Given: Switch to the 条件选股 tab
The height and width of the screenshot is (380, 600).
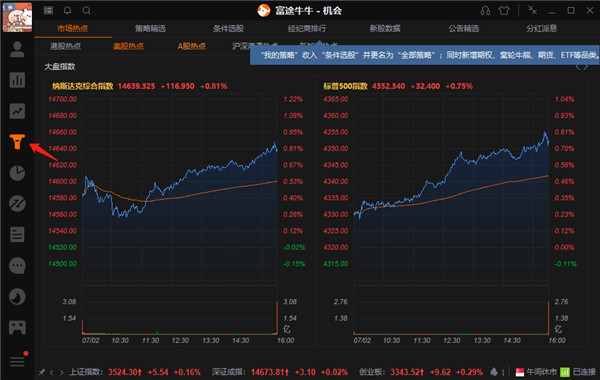Looking at the screenshot, I should tap(228, 28).
